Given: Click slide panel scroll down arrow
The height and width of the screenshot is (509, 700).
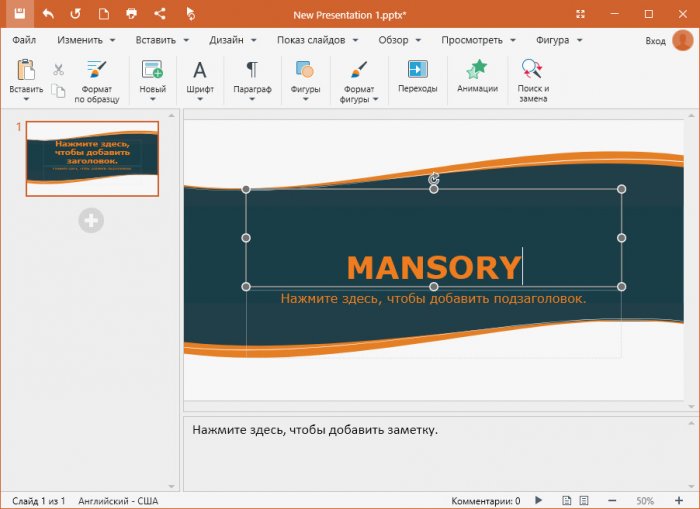Looking at the screenshot, I should pos(171,486).
